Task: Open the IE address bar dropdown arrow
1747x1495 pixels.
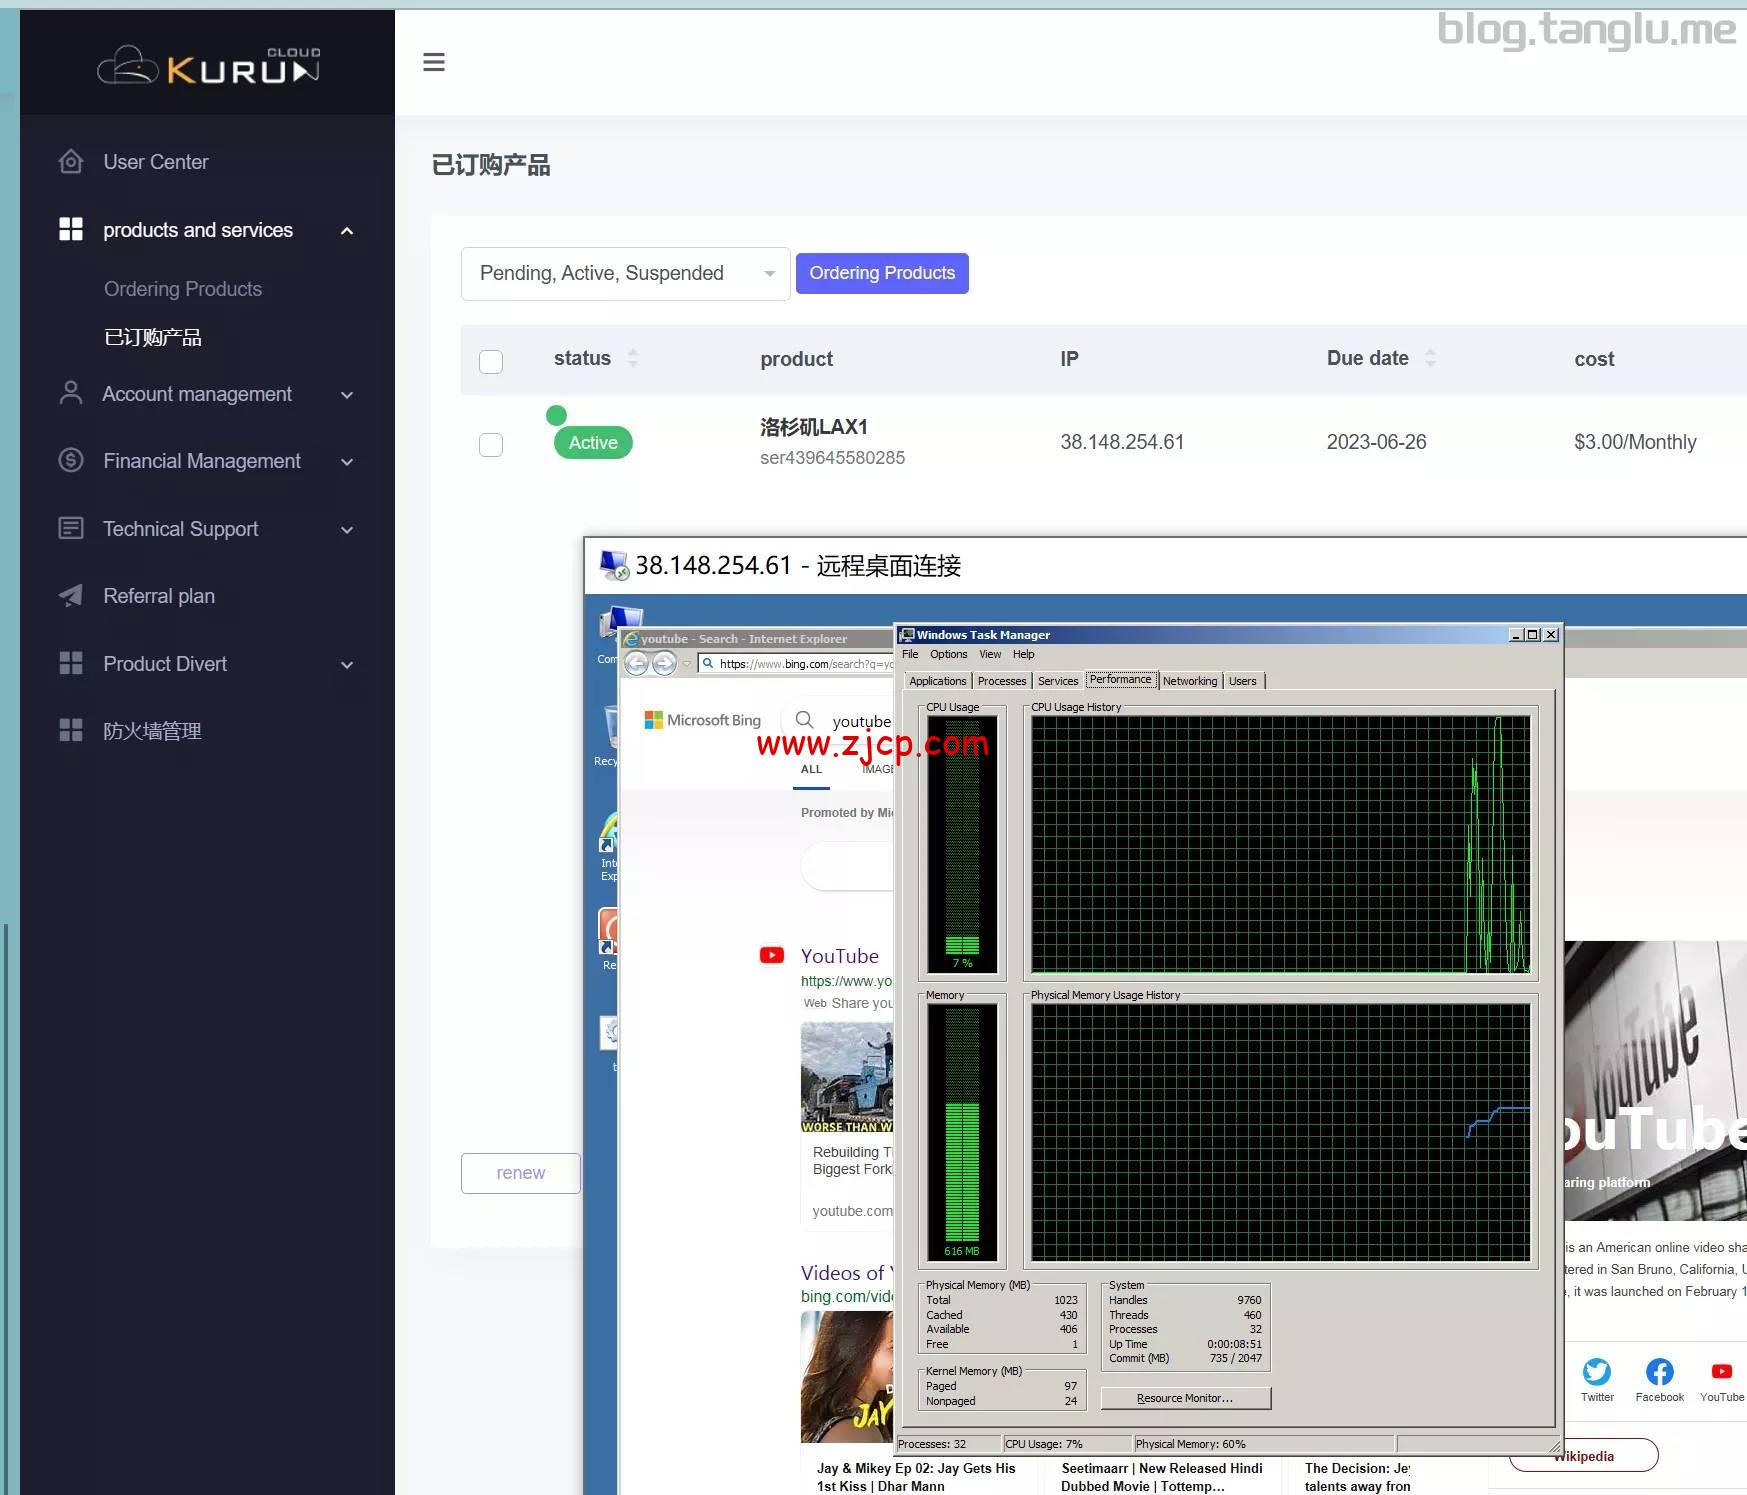Action: coord(687,663)
